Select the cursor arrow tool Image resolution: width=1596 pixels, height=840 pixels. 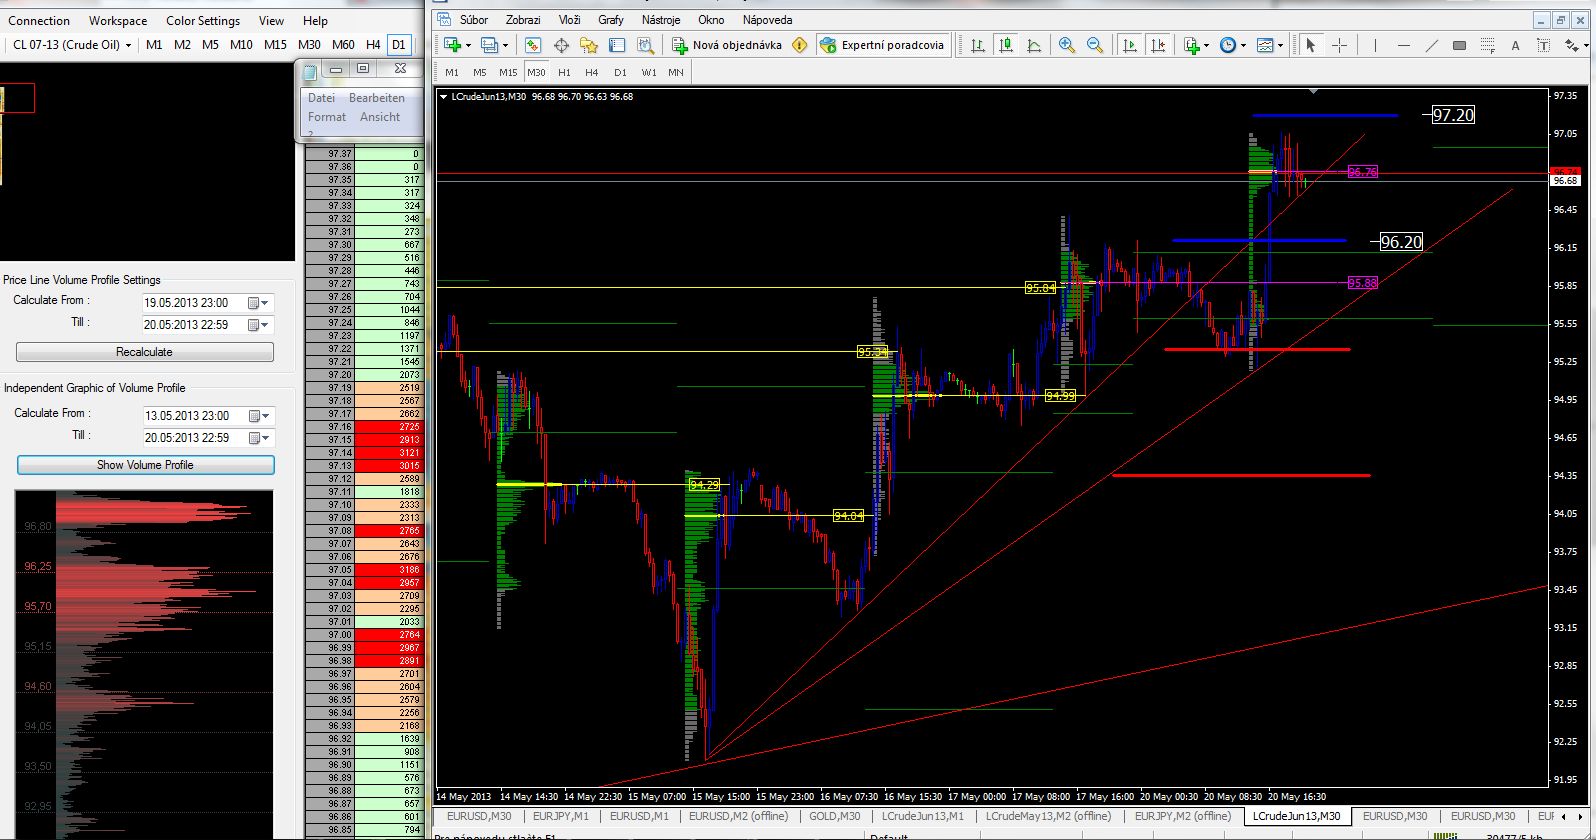[1310, 45]
